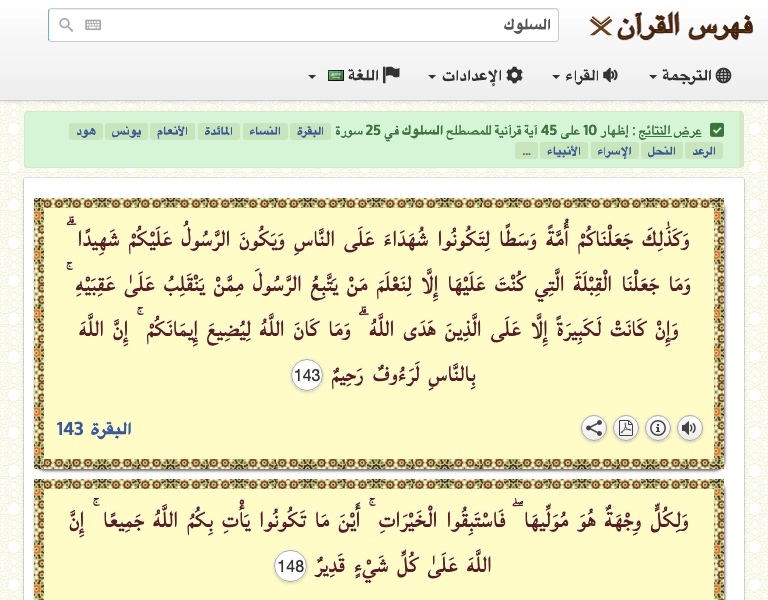Open the البقرة 143 verse link

coord(94,429)
